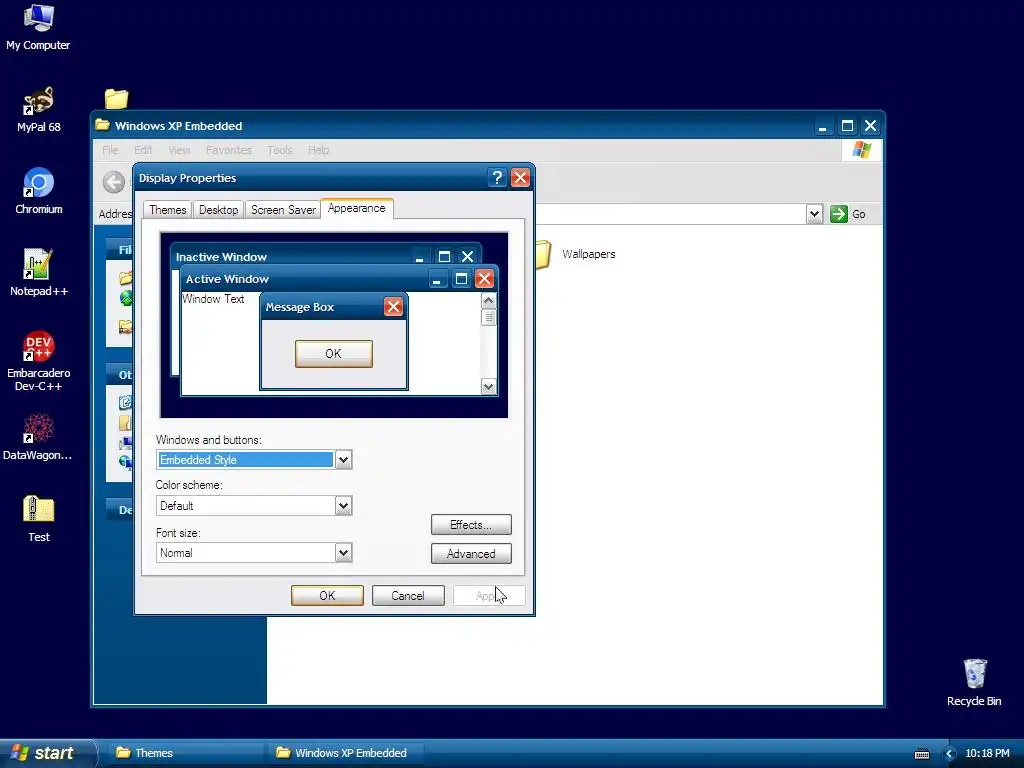Open My Computer desktop icon
This screenshot has width=1024, height=768.
point(38,26)
